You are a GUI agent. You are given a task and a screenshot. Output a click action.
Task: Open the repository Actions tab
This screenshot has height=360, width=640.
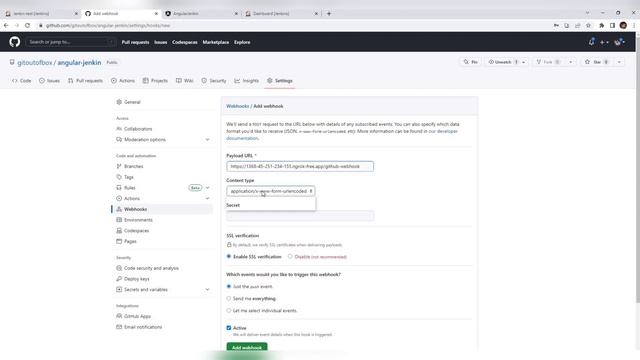123,81
